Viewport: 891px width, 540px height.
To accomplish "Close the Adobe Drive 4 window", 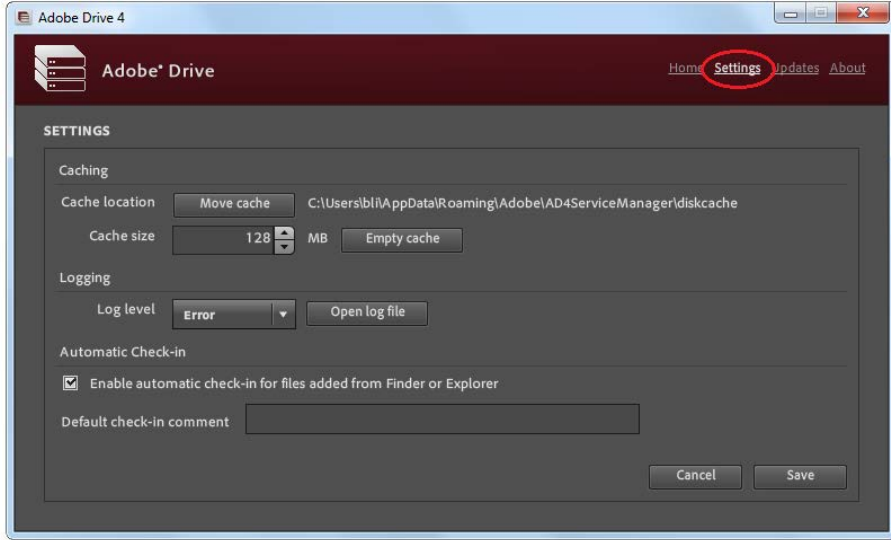I will click(x=863, y=13).
